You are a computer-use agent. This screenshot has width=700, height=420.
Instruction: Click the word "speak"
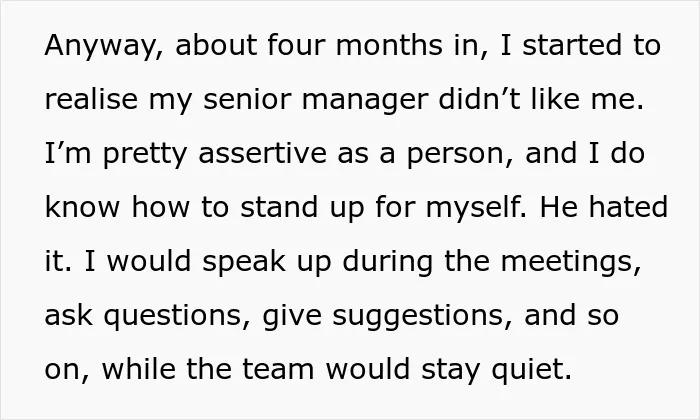[244, 262]
